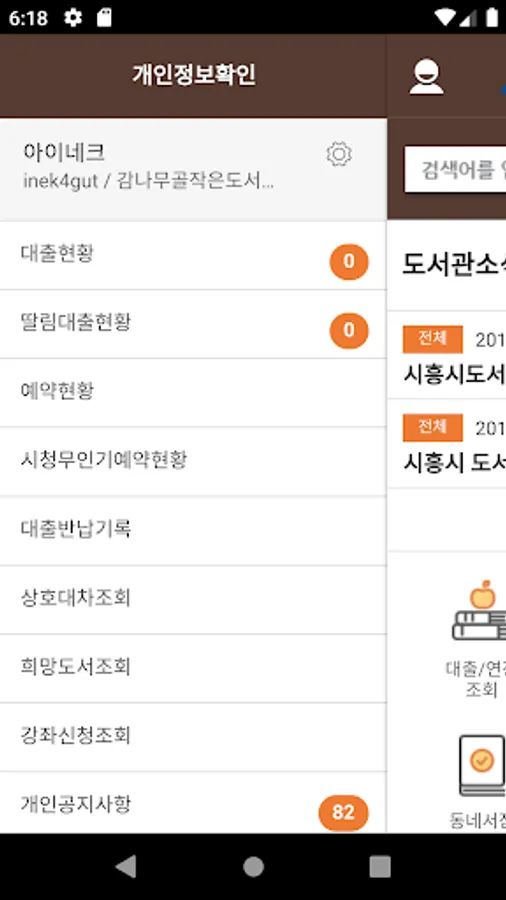Open the first 시흥시도서 notice link
This screenshot has width=506, height=900.
(x=454, y=374)
